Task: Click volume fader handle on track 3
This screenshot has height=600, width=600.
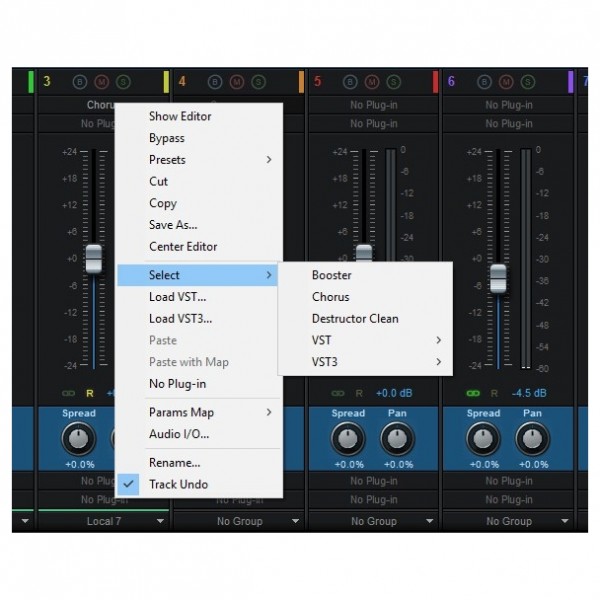Action: coord(94,259)
